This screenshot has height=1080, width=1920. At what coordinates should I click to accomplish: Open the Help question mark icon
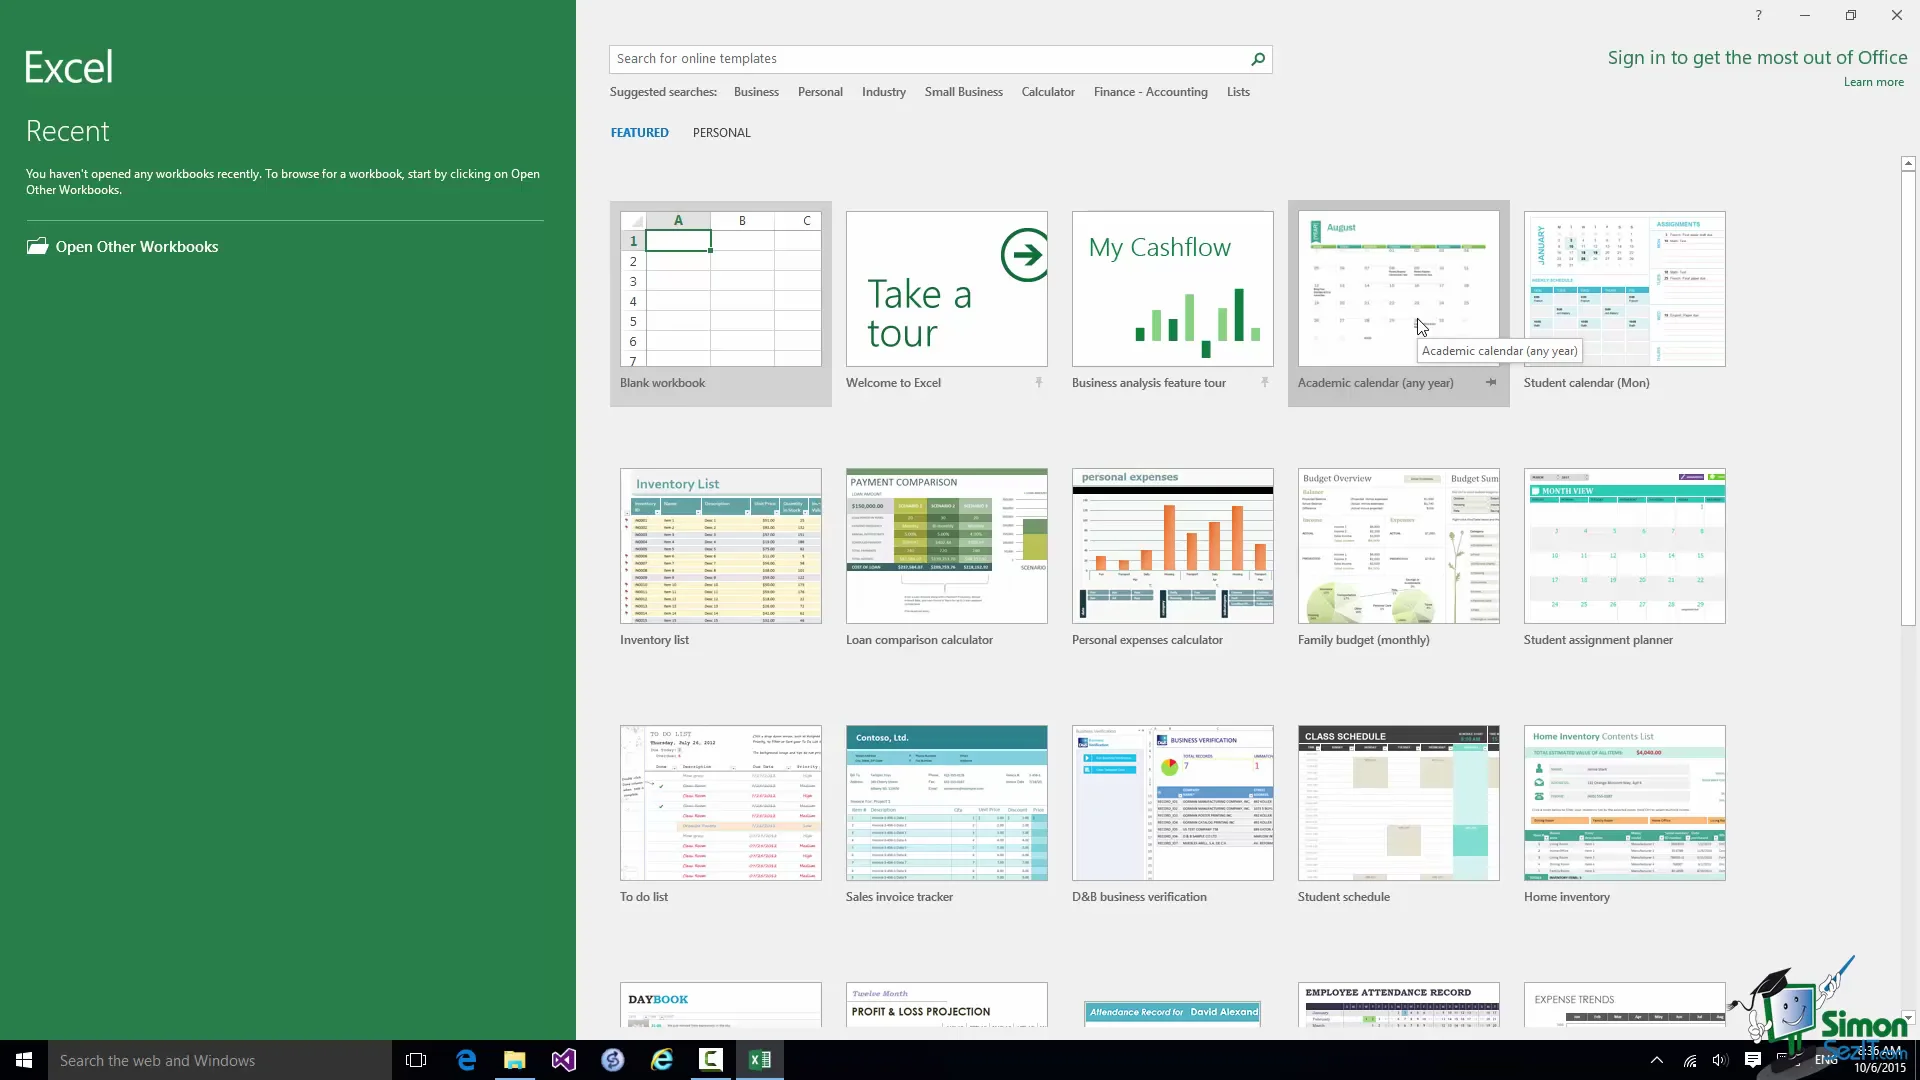[x=1758, y=15]
